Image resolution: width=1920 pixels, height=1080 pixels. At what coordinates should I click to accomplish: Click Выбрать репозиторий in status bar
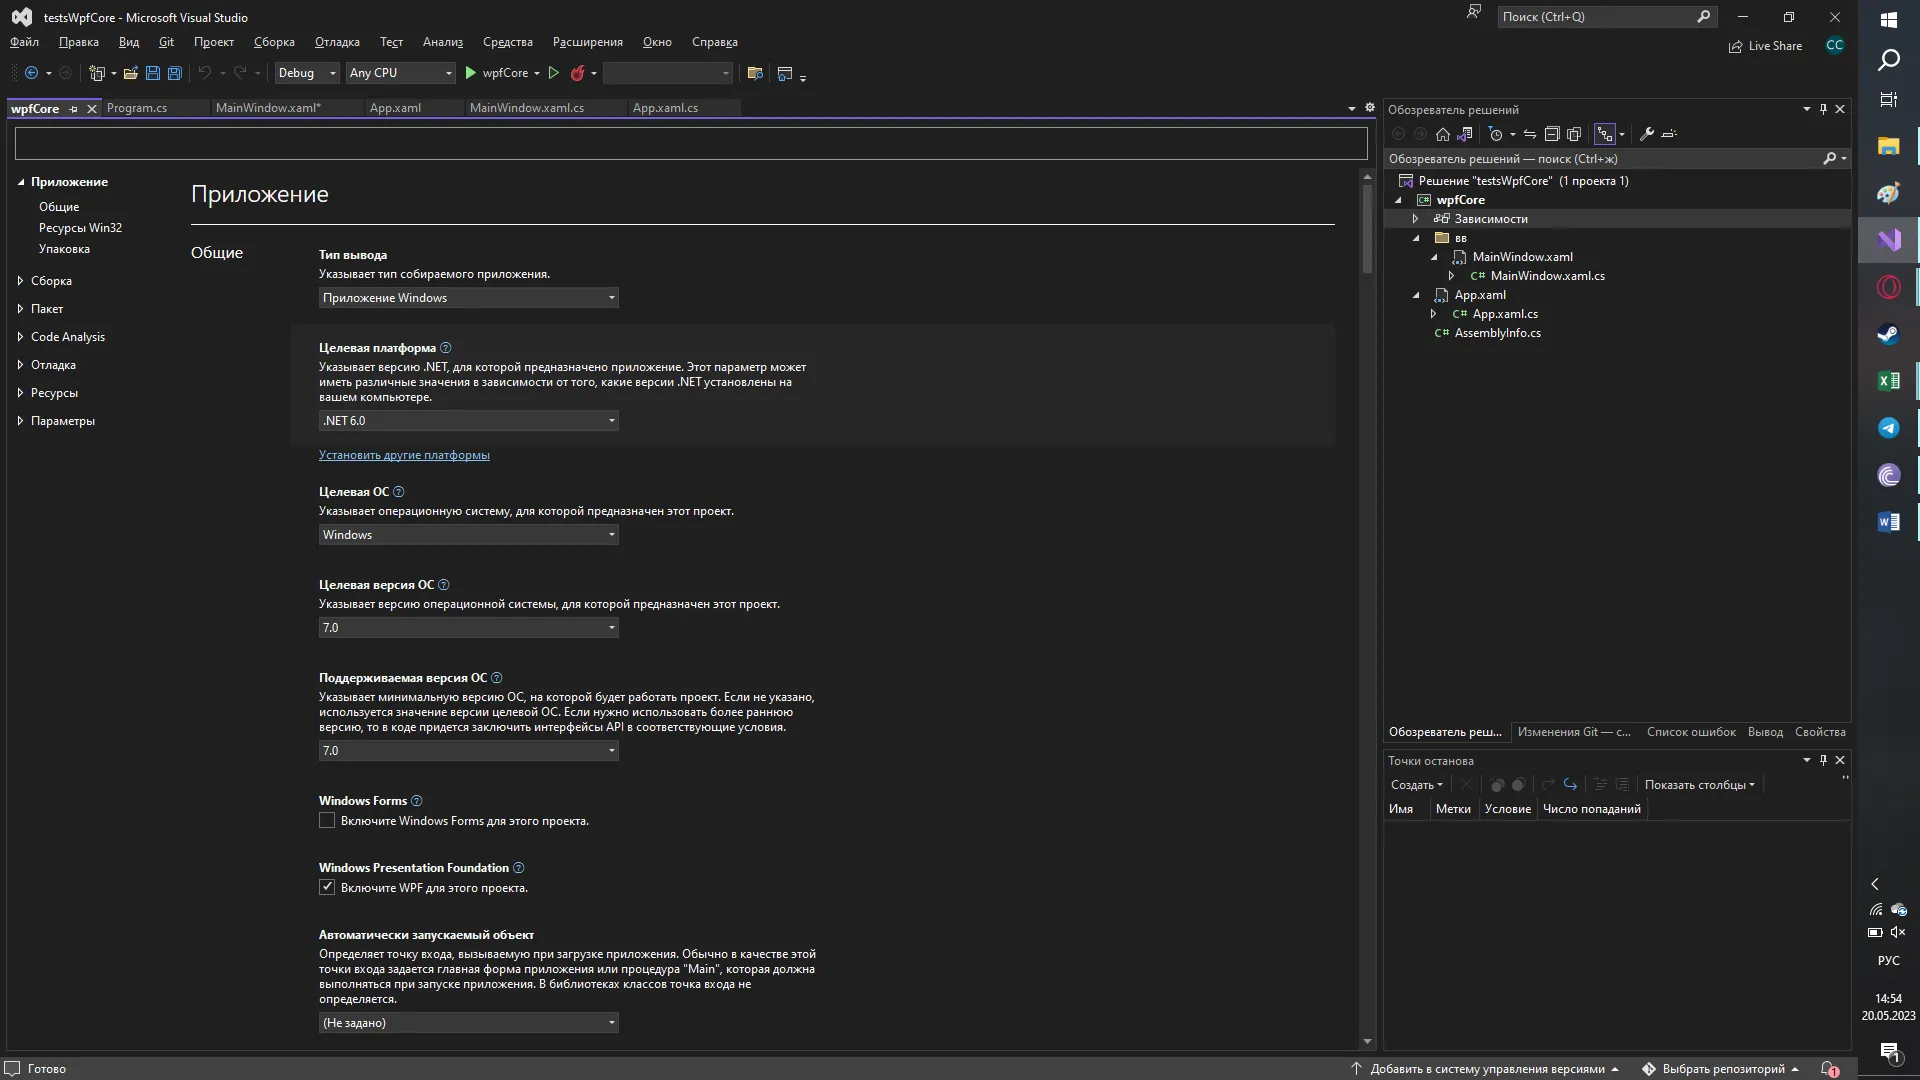coord(1721,1069)
